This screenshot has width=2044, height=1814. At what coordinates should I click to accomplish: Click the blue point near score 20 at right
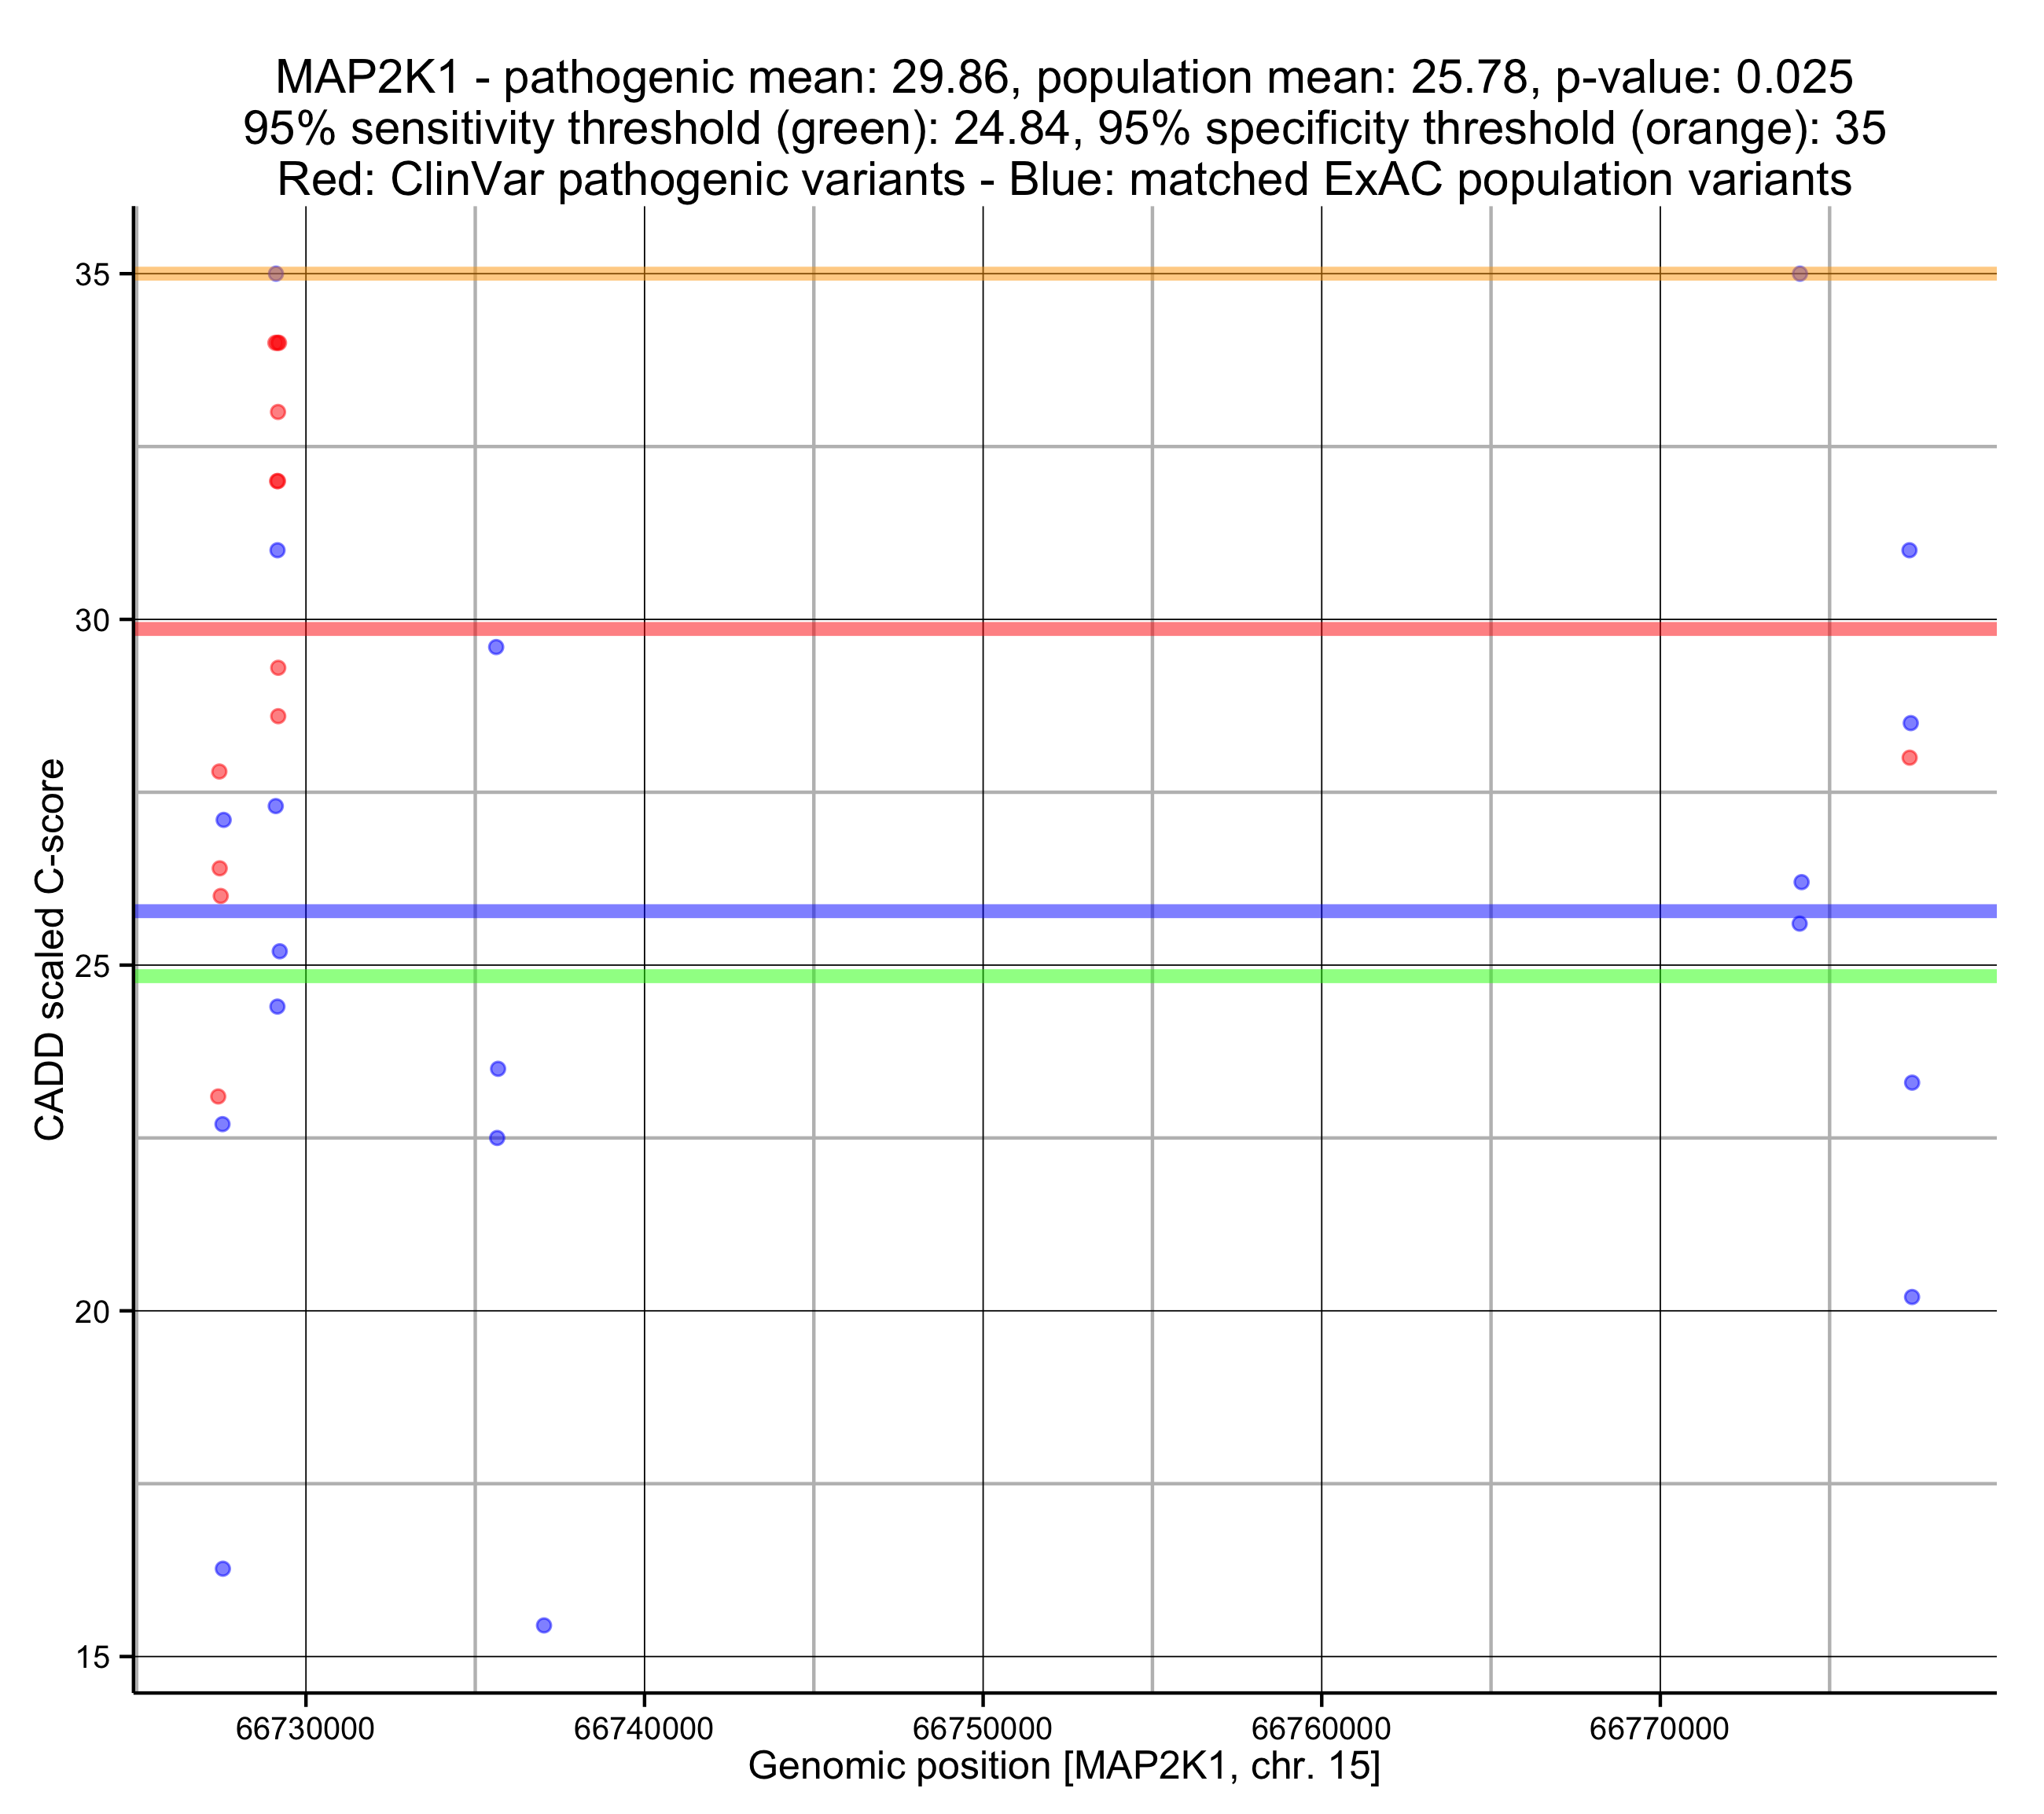tap(1912, 1297)
